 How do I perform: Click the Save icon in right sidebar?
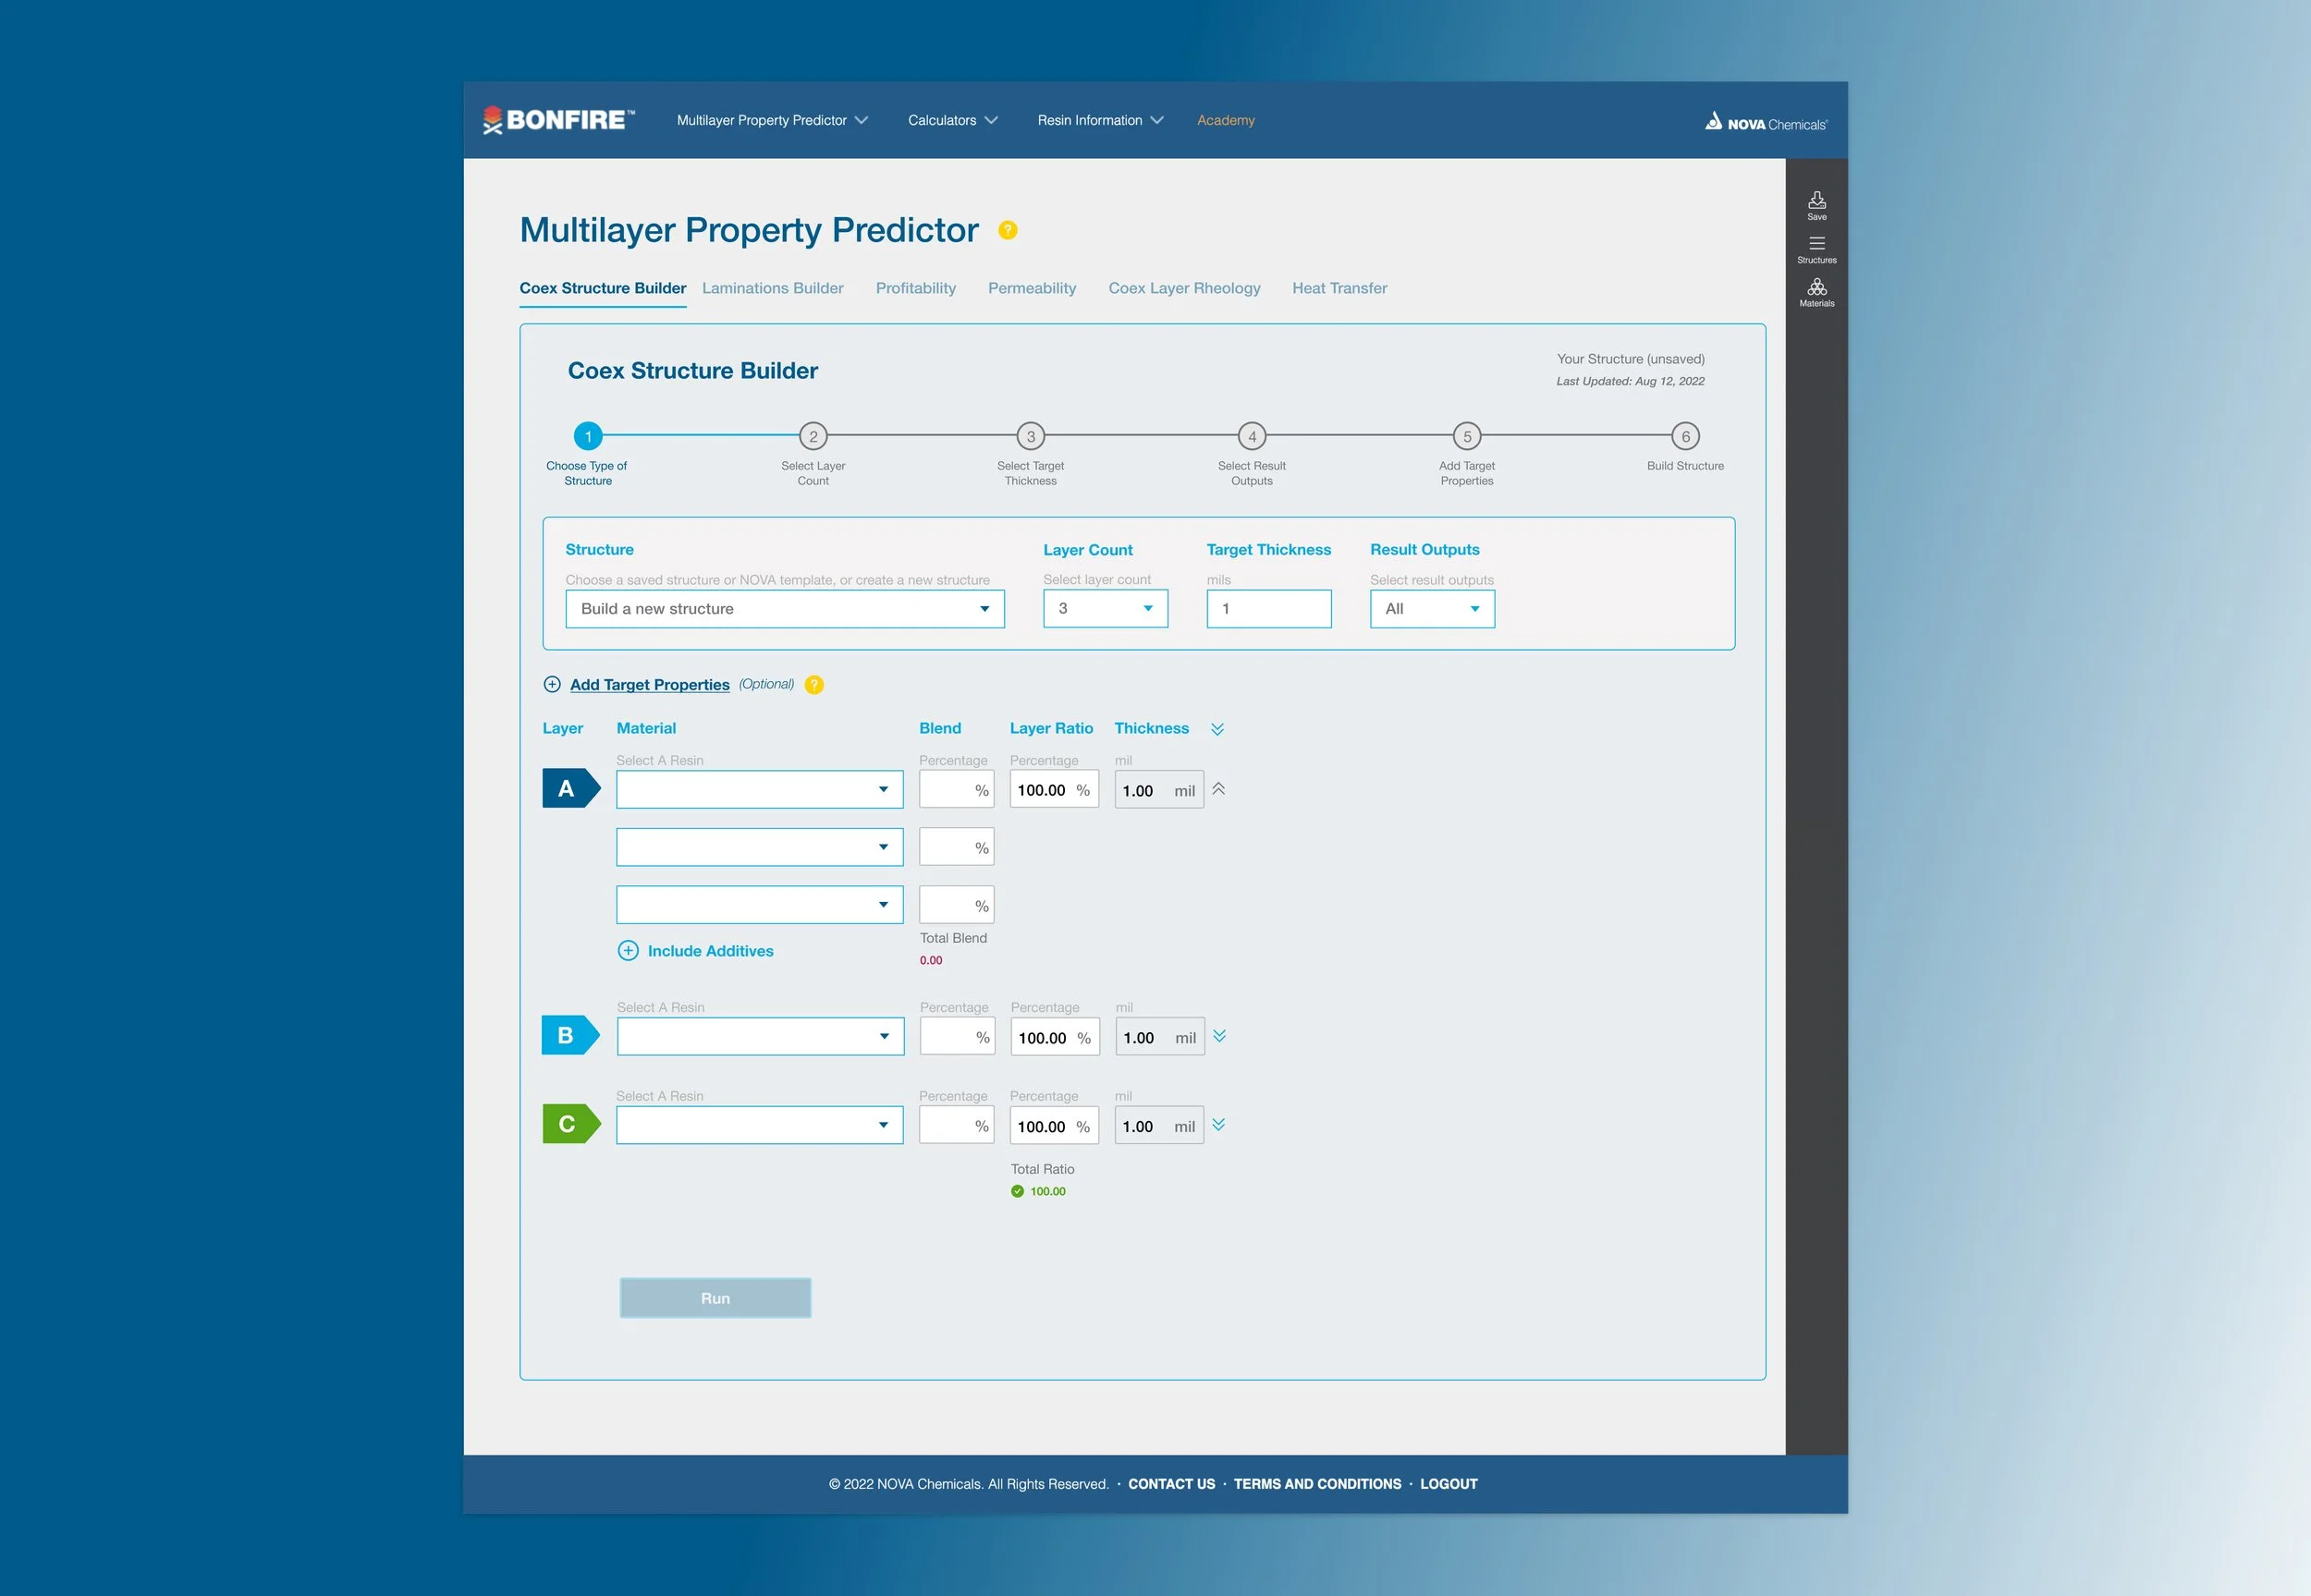[x=1816, y=204]
